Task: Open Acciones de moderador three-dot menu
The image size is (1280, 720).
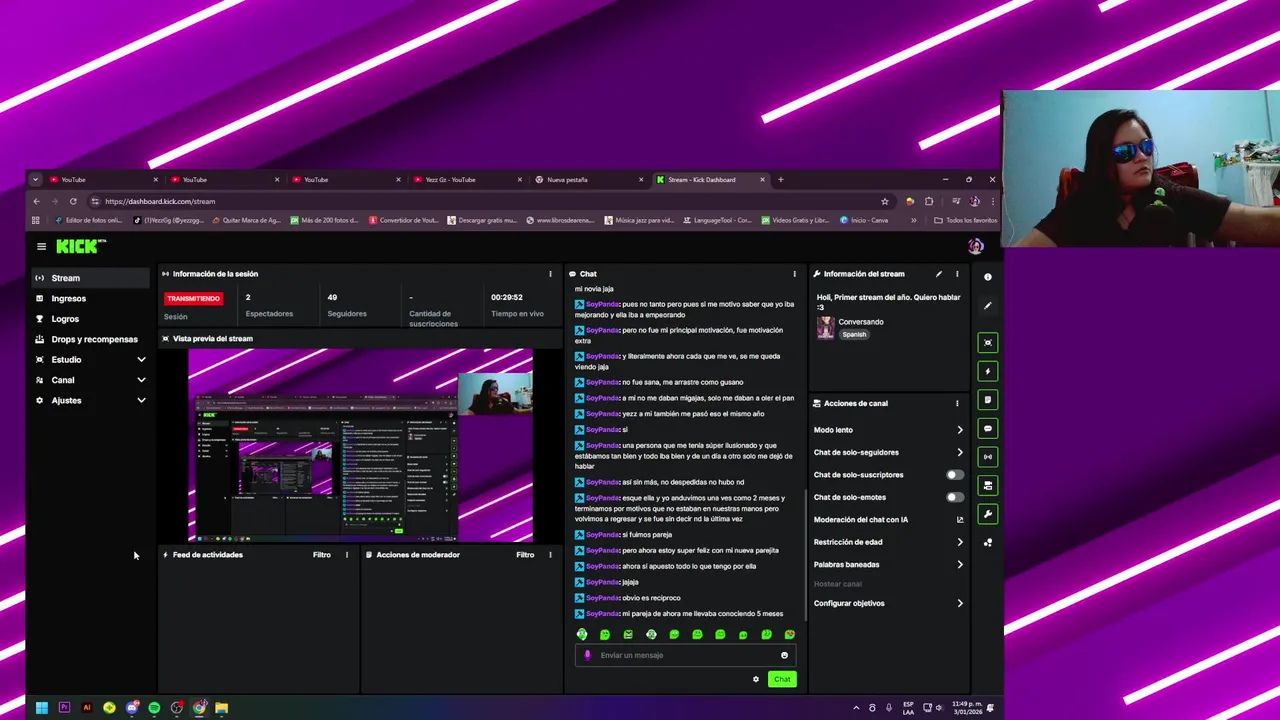Action: (550, 555)
